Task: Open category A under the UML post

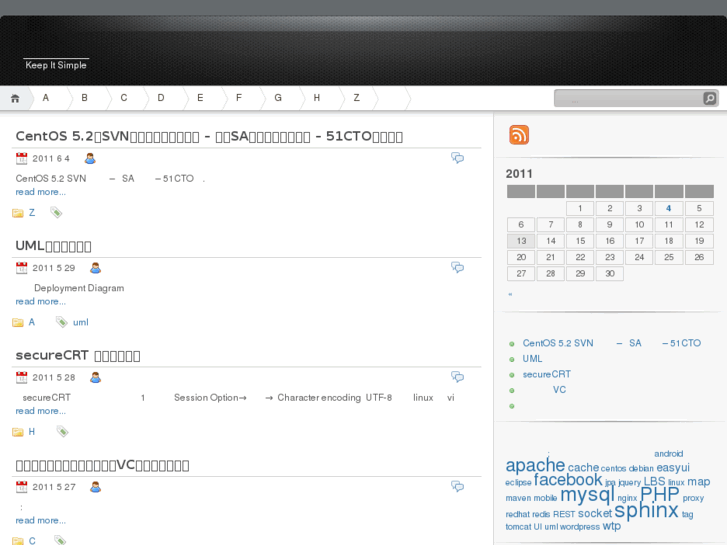Action: click(x=32, y=322)
